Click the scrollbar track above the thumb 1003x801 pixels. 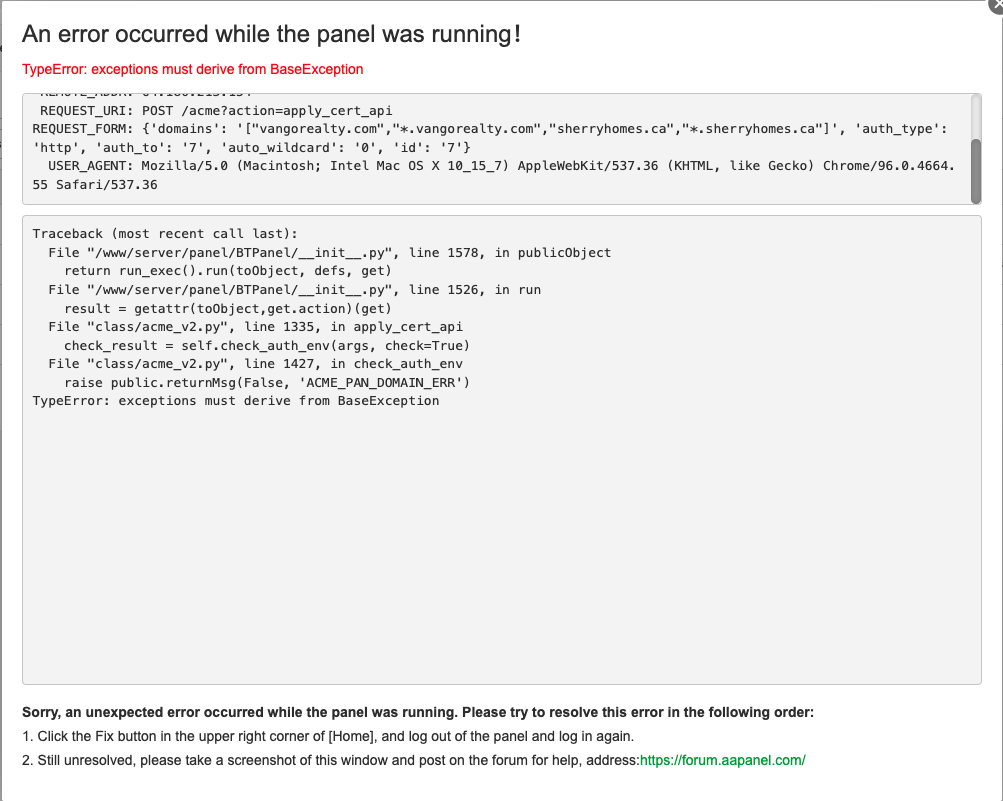click(975, 115)
